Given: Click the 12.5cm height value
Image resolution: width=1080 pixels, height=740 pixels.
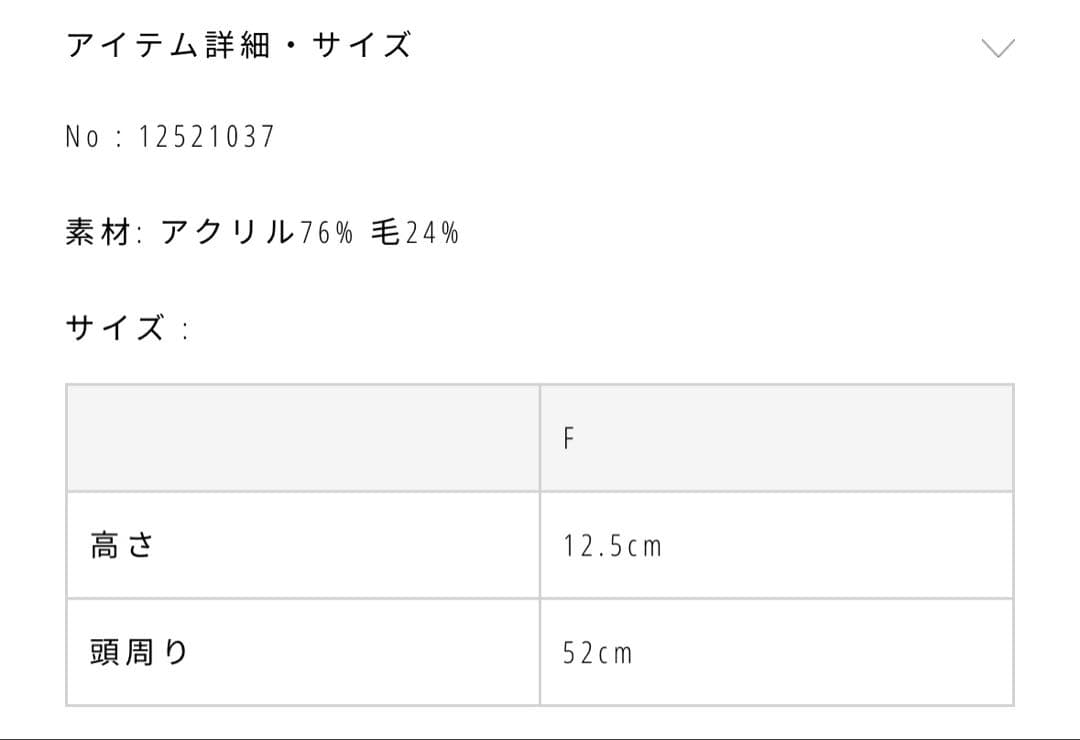Looking at the screenshot, I should pyautogui.click(x=612, y=546).
